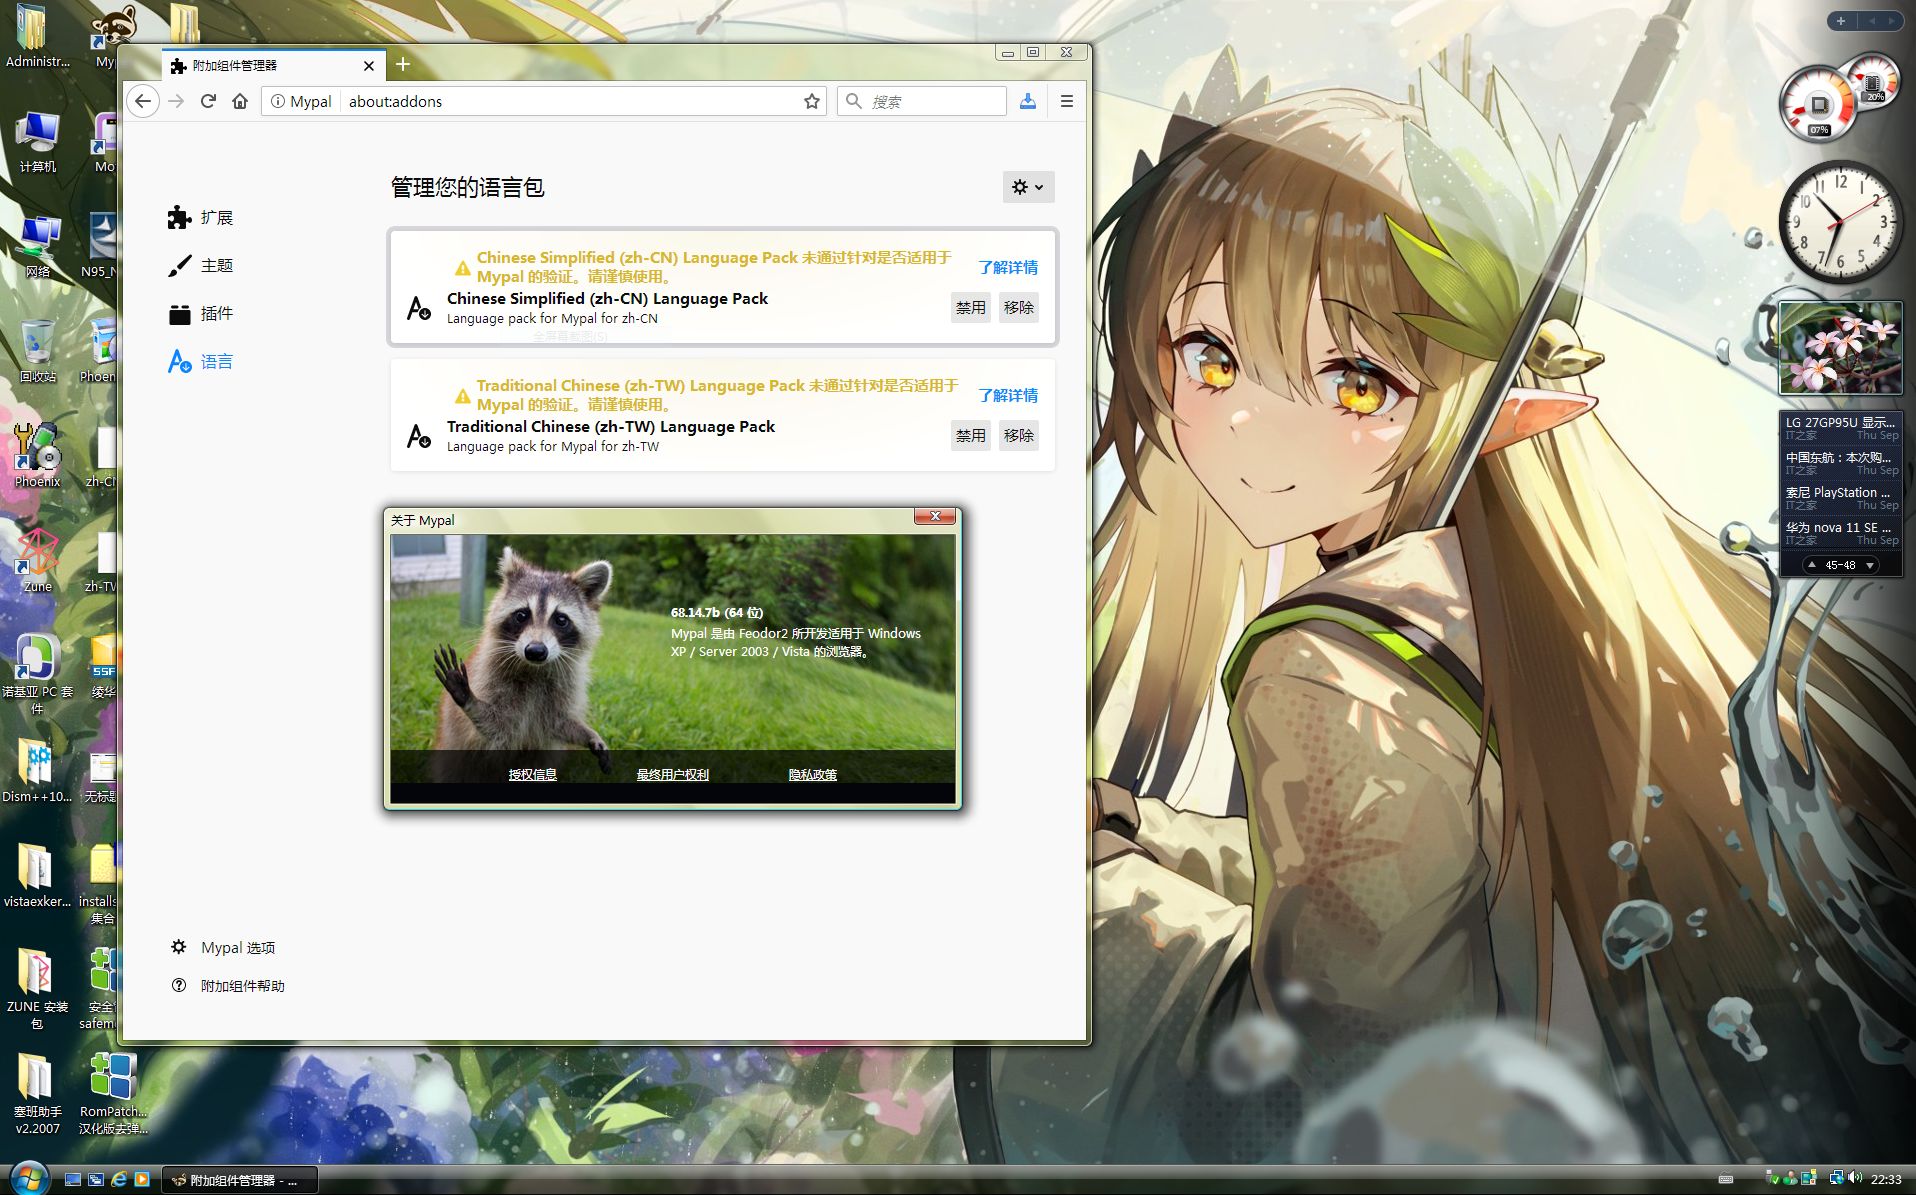The height and width of the screenshot is (1195, 1916).
Task: Switch to the 插件 plugins category
Action: 200,313
